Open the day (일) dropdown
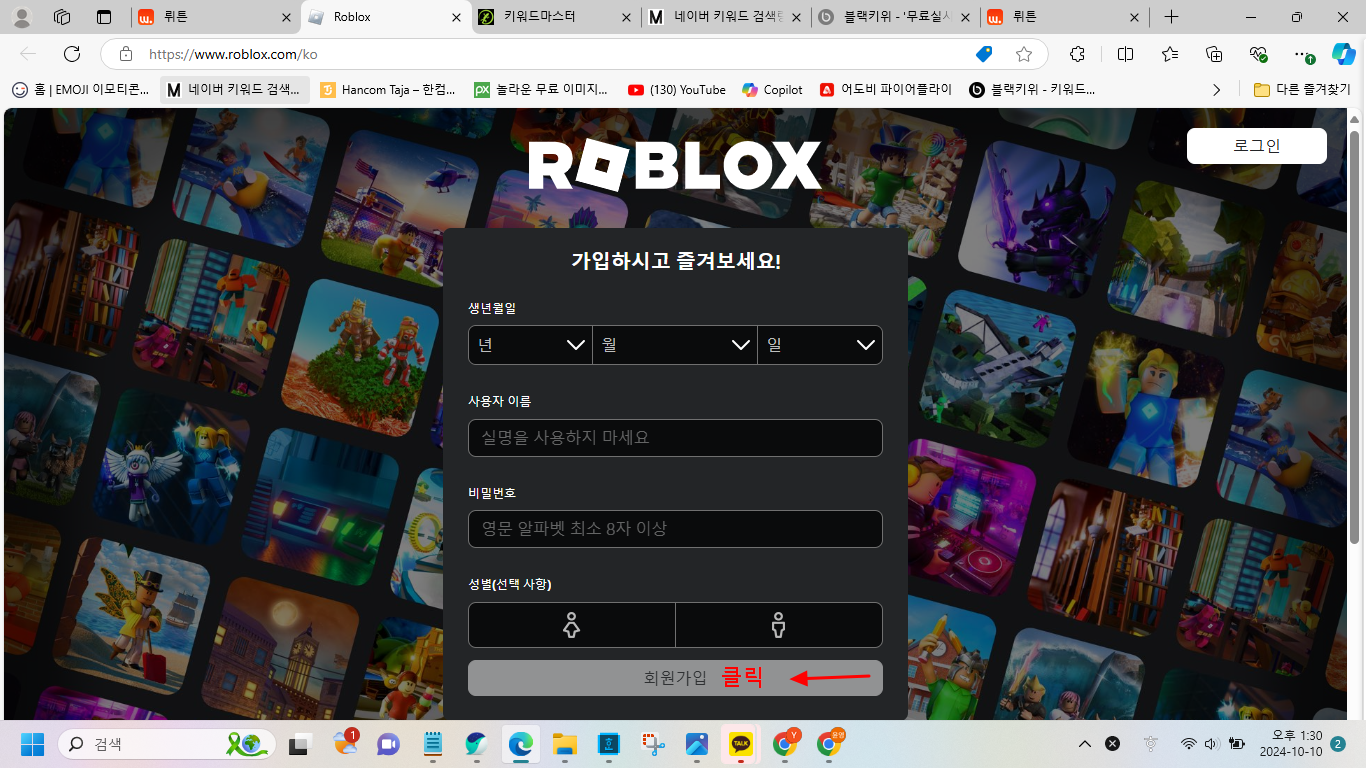Screen dimensions: 1366x768 pos(820,345)
